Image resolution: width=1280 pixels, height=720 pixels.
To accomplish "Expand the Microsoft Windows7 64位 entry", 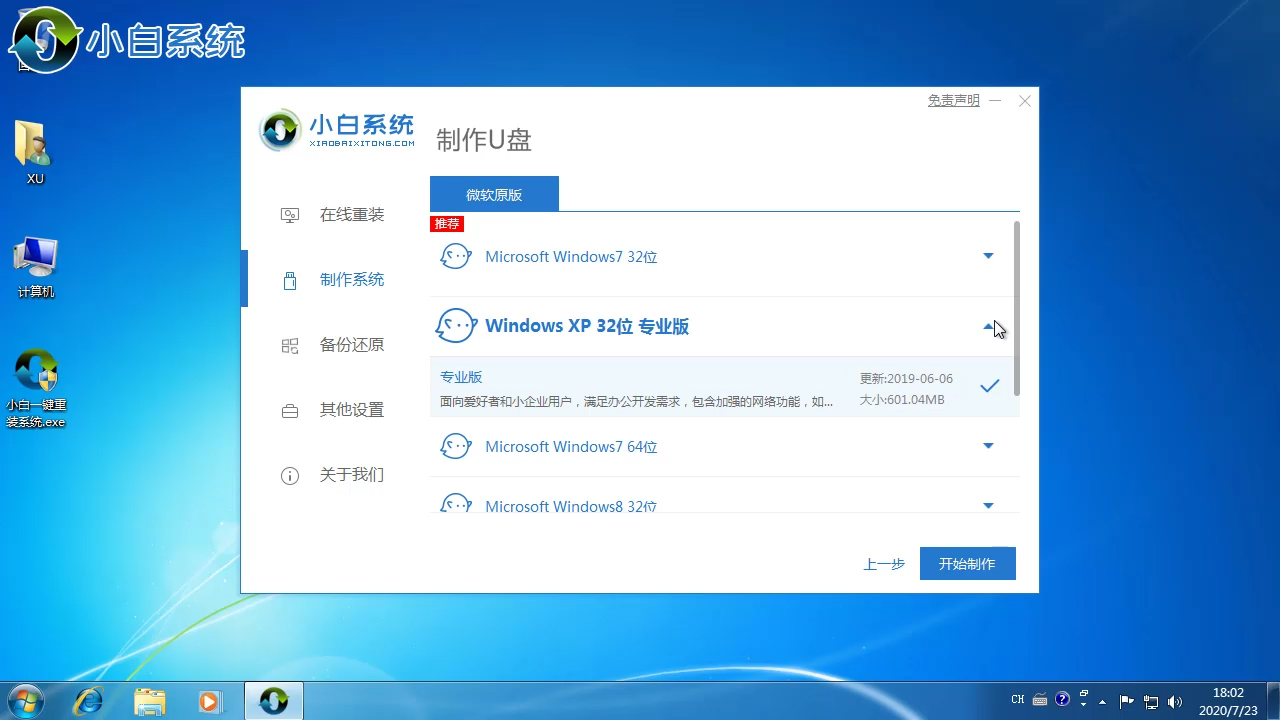I will (988, 447).
